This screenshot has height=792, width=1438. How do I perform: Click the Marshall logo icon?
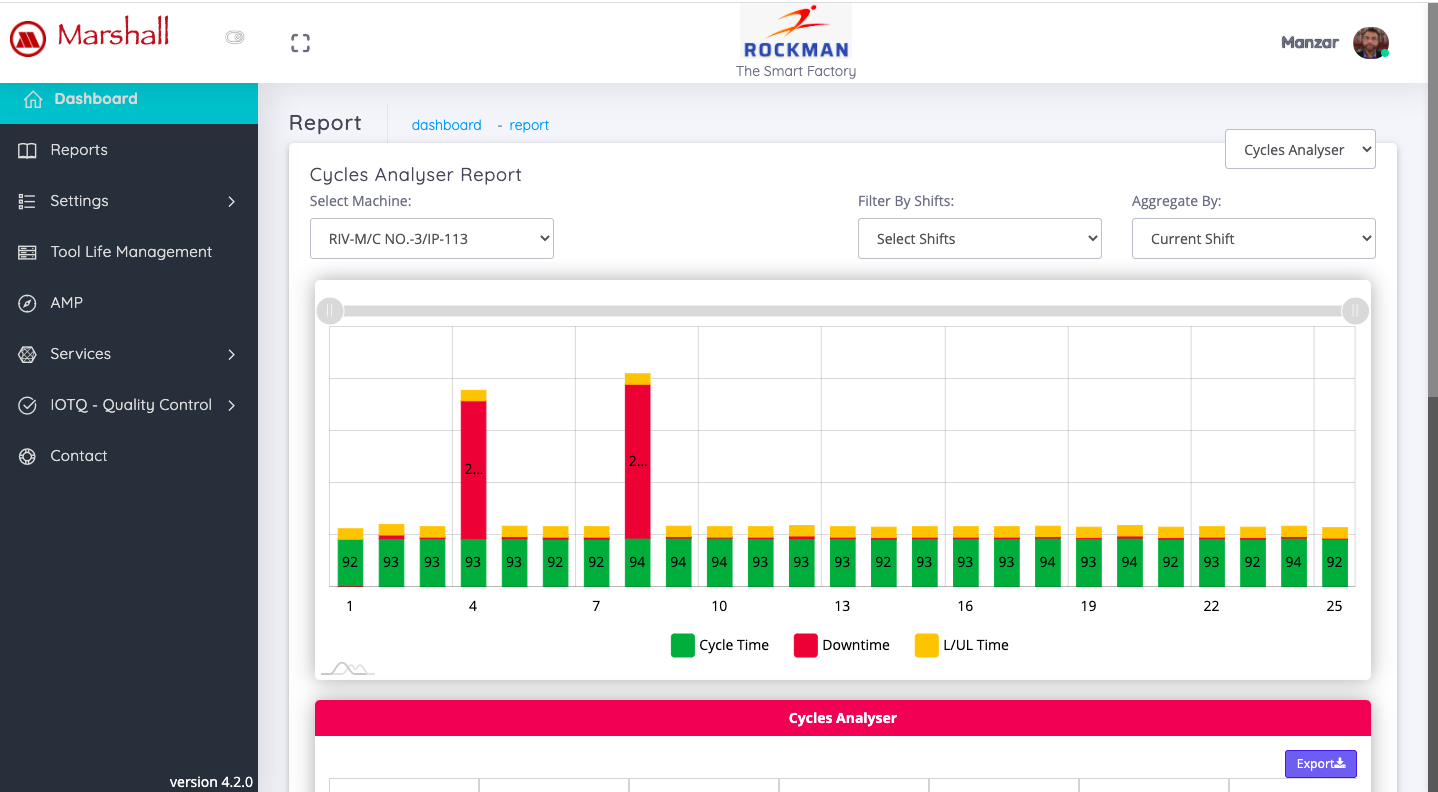click(x=28, y=39)
